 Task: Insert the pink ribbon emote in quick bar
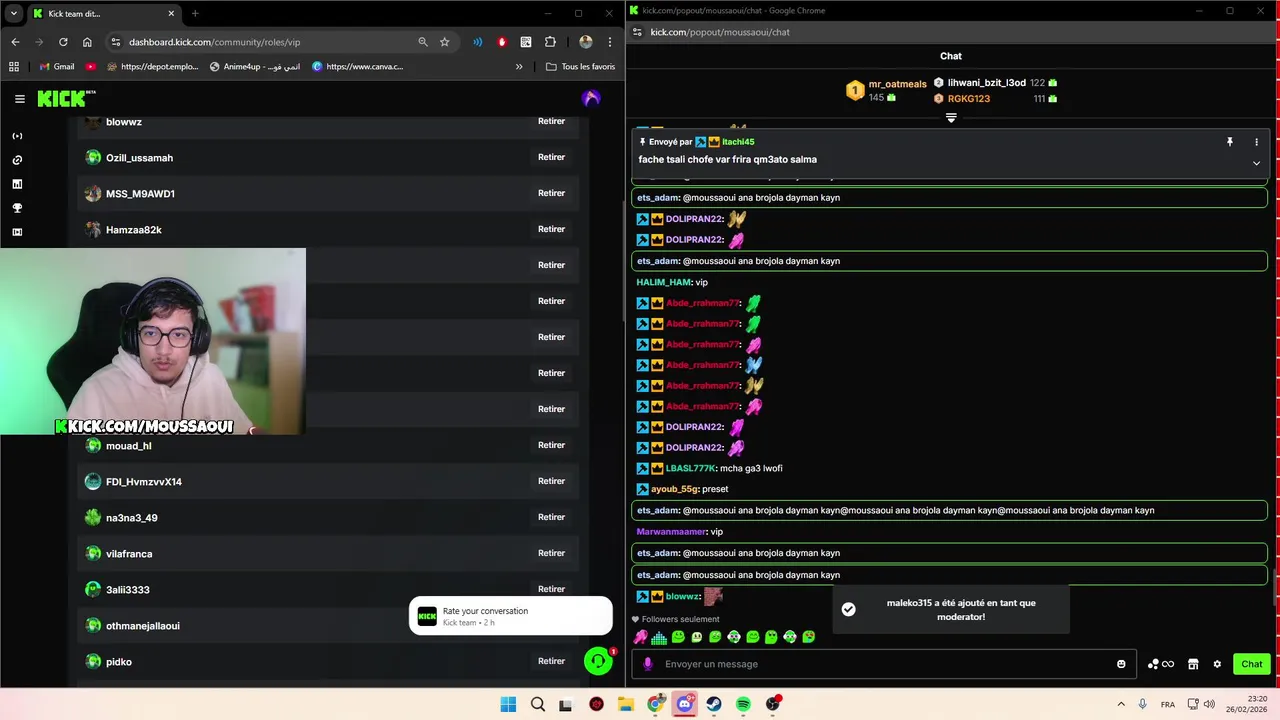tap(640, 637)
